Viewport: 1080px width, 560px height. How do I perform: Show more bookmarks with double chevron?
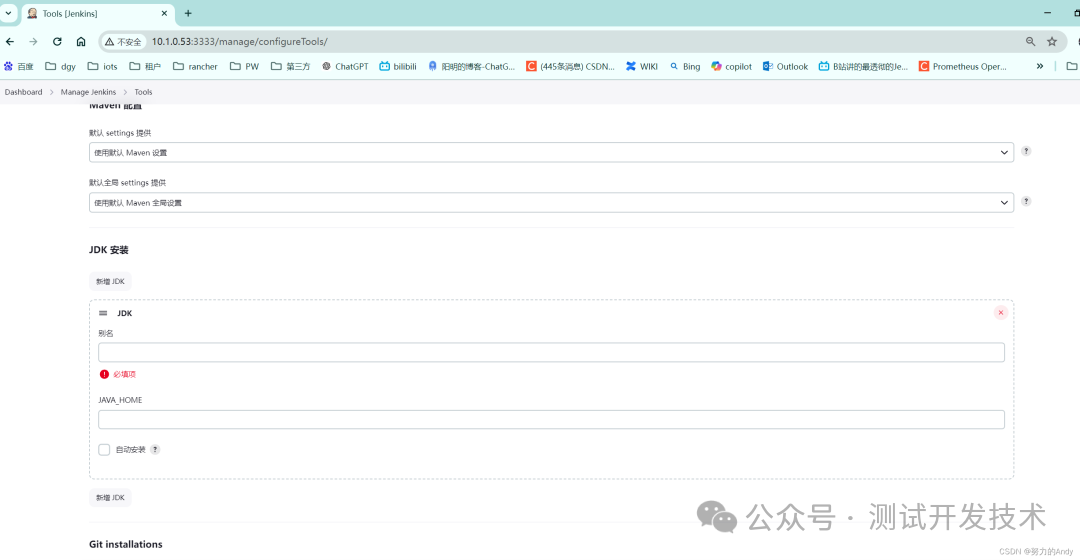click(x=1039, y=66)
